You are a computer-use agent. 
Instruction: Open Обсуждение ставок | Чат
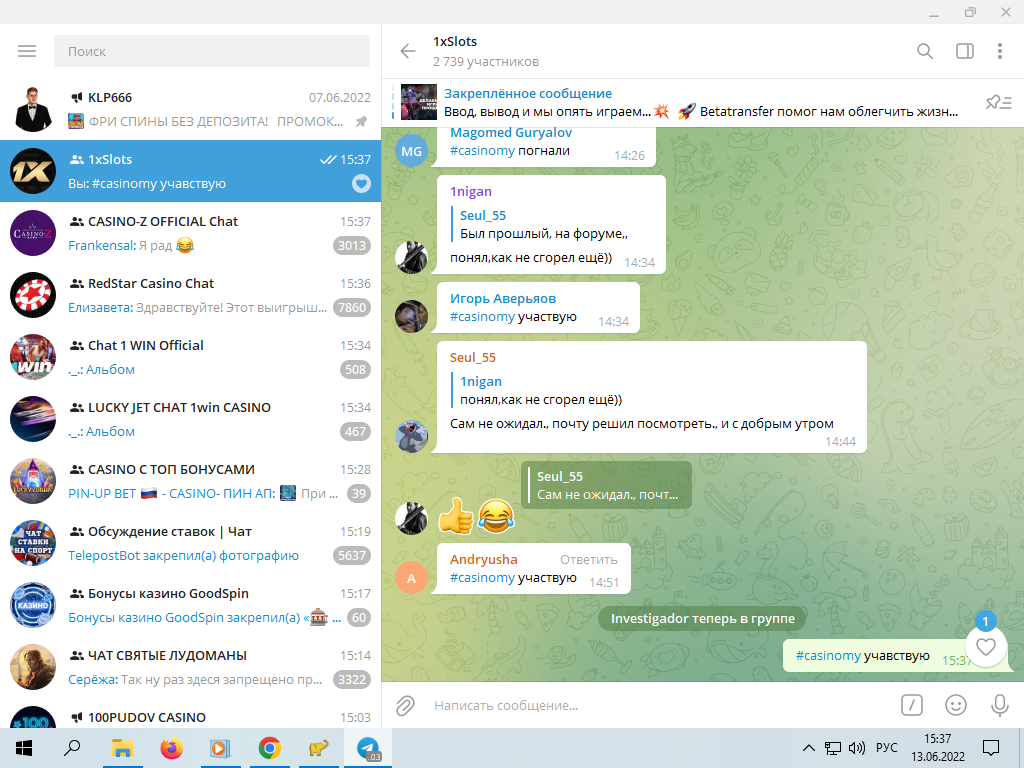[x=191, y=543]
